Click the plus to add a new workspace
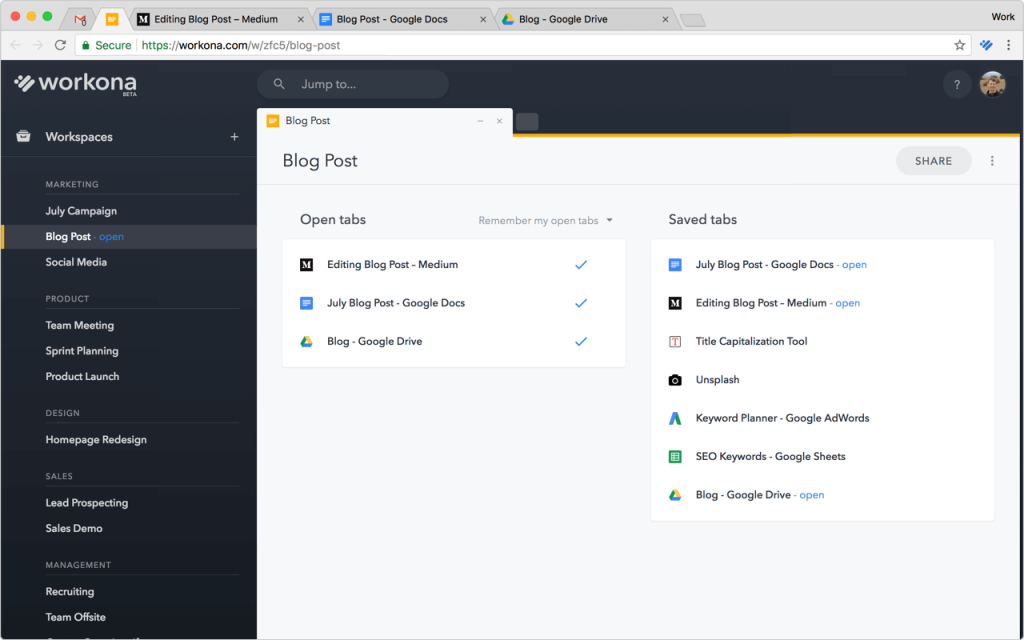The width and height of the screenshot is (1024, 640). click(x=234, y=136)
